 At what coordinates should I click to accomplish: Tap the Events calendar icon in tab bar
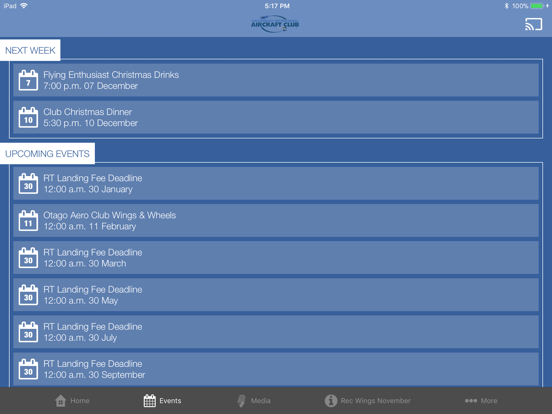[x=150, y=401]
